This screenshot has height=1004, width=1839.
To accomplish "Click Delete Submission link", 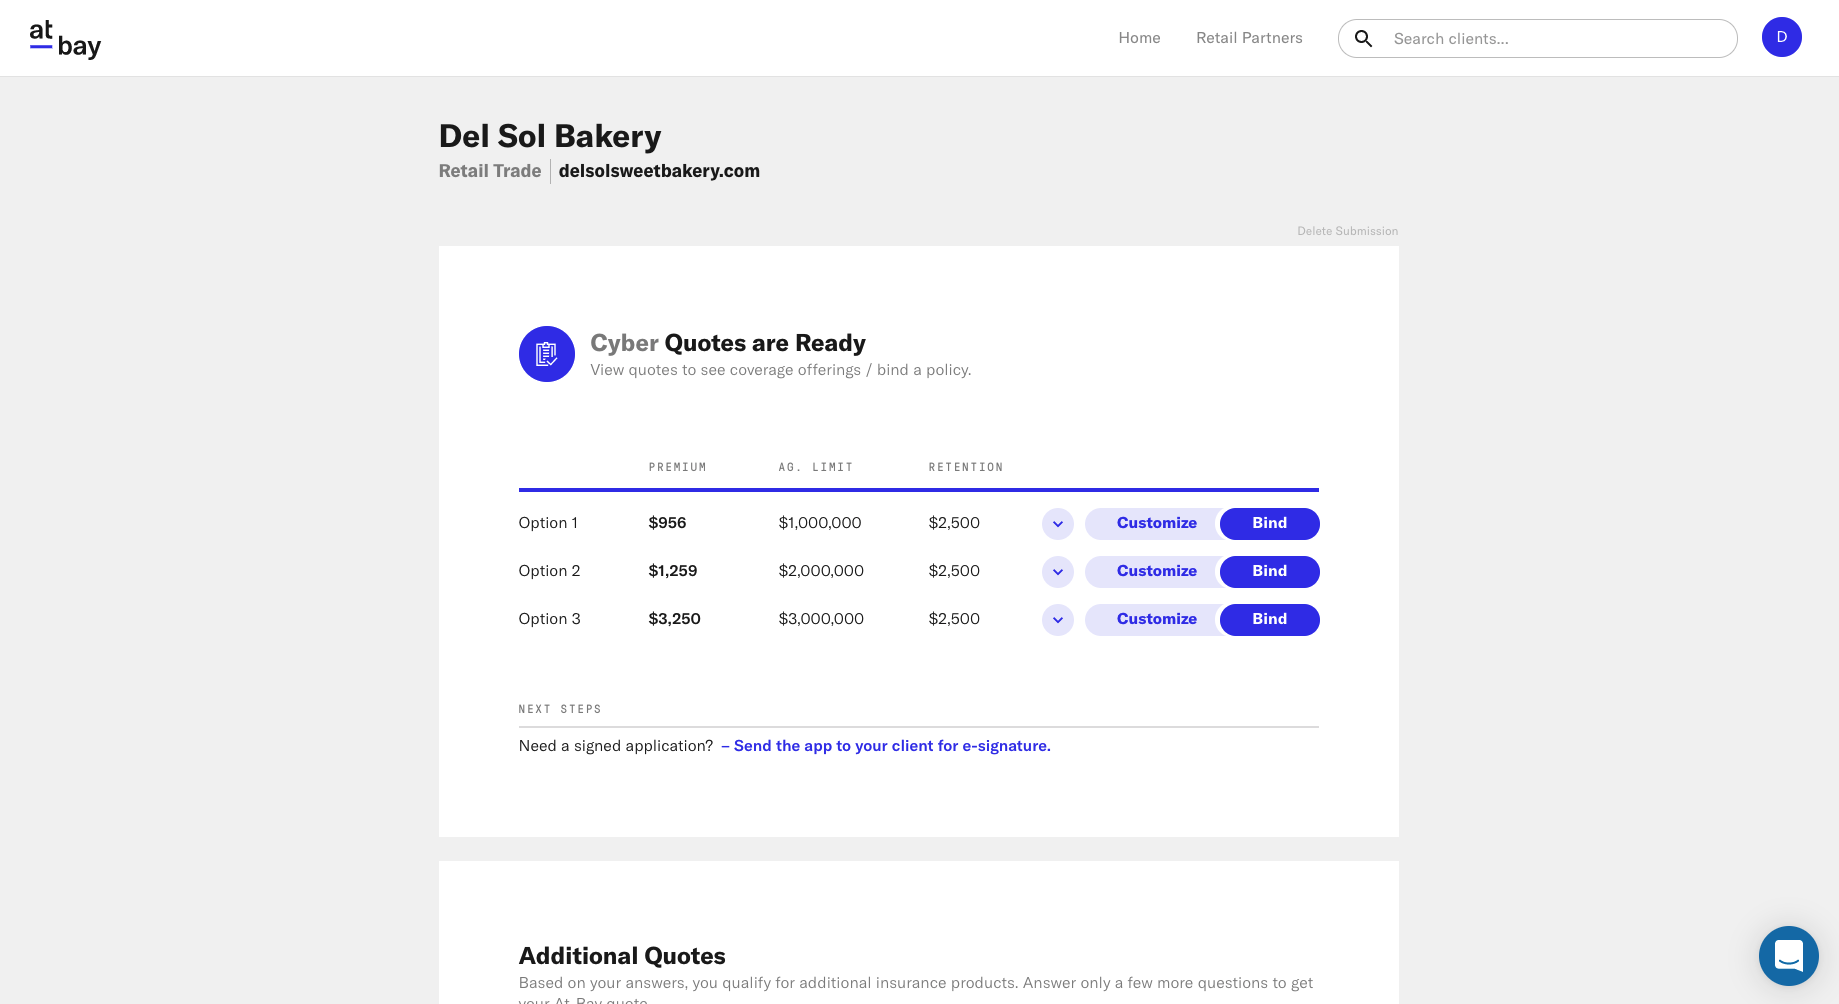I will coord(1347,231).
